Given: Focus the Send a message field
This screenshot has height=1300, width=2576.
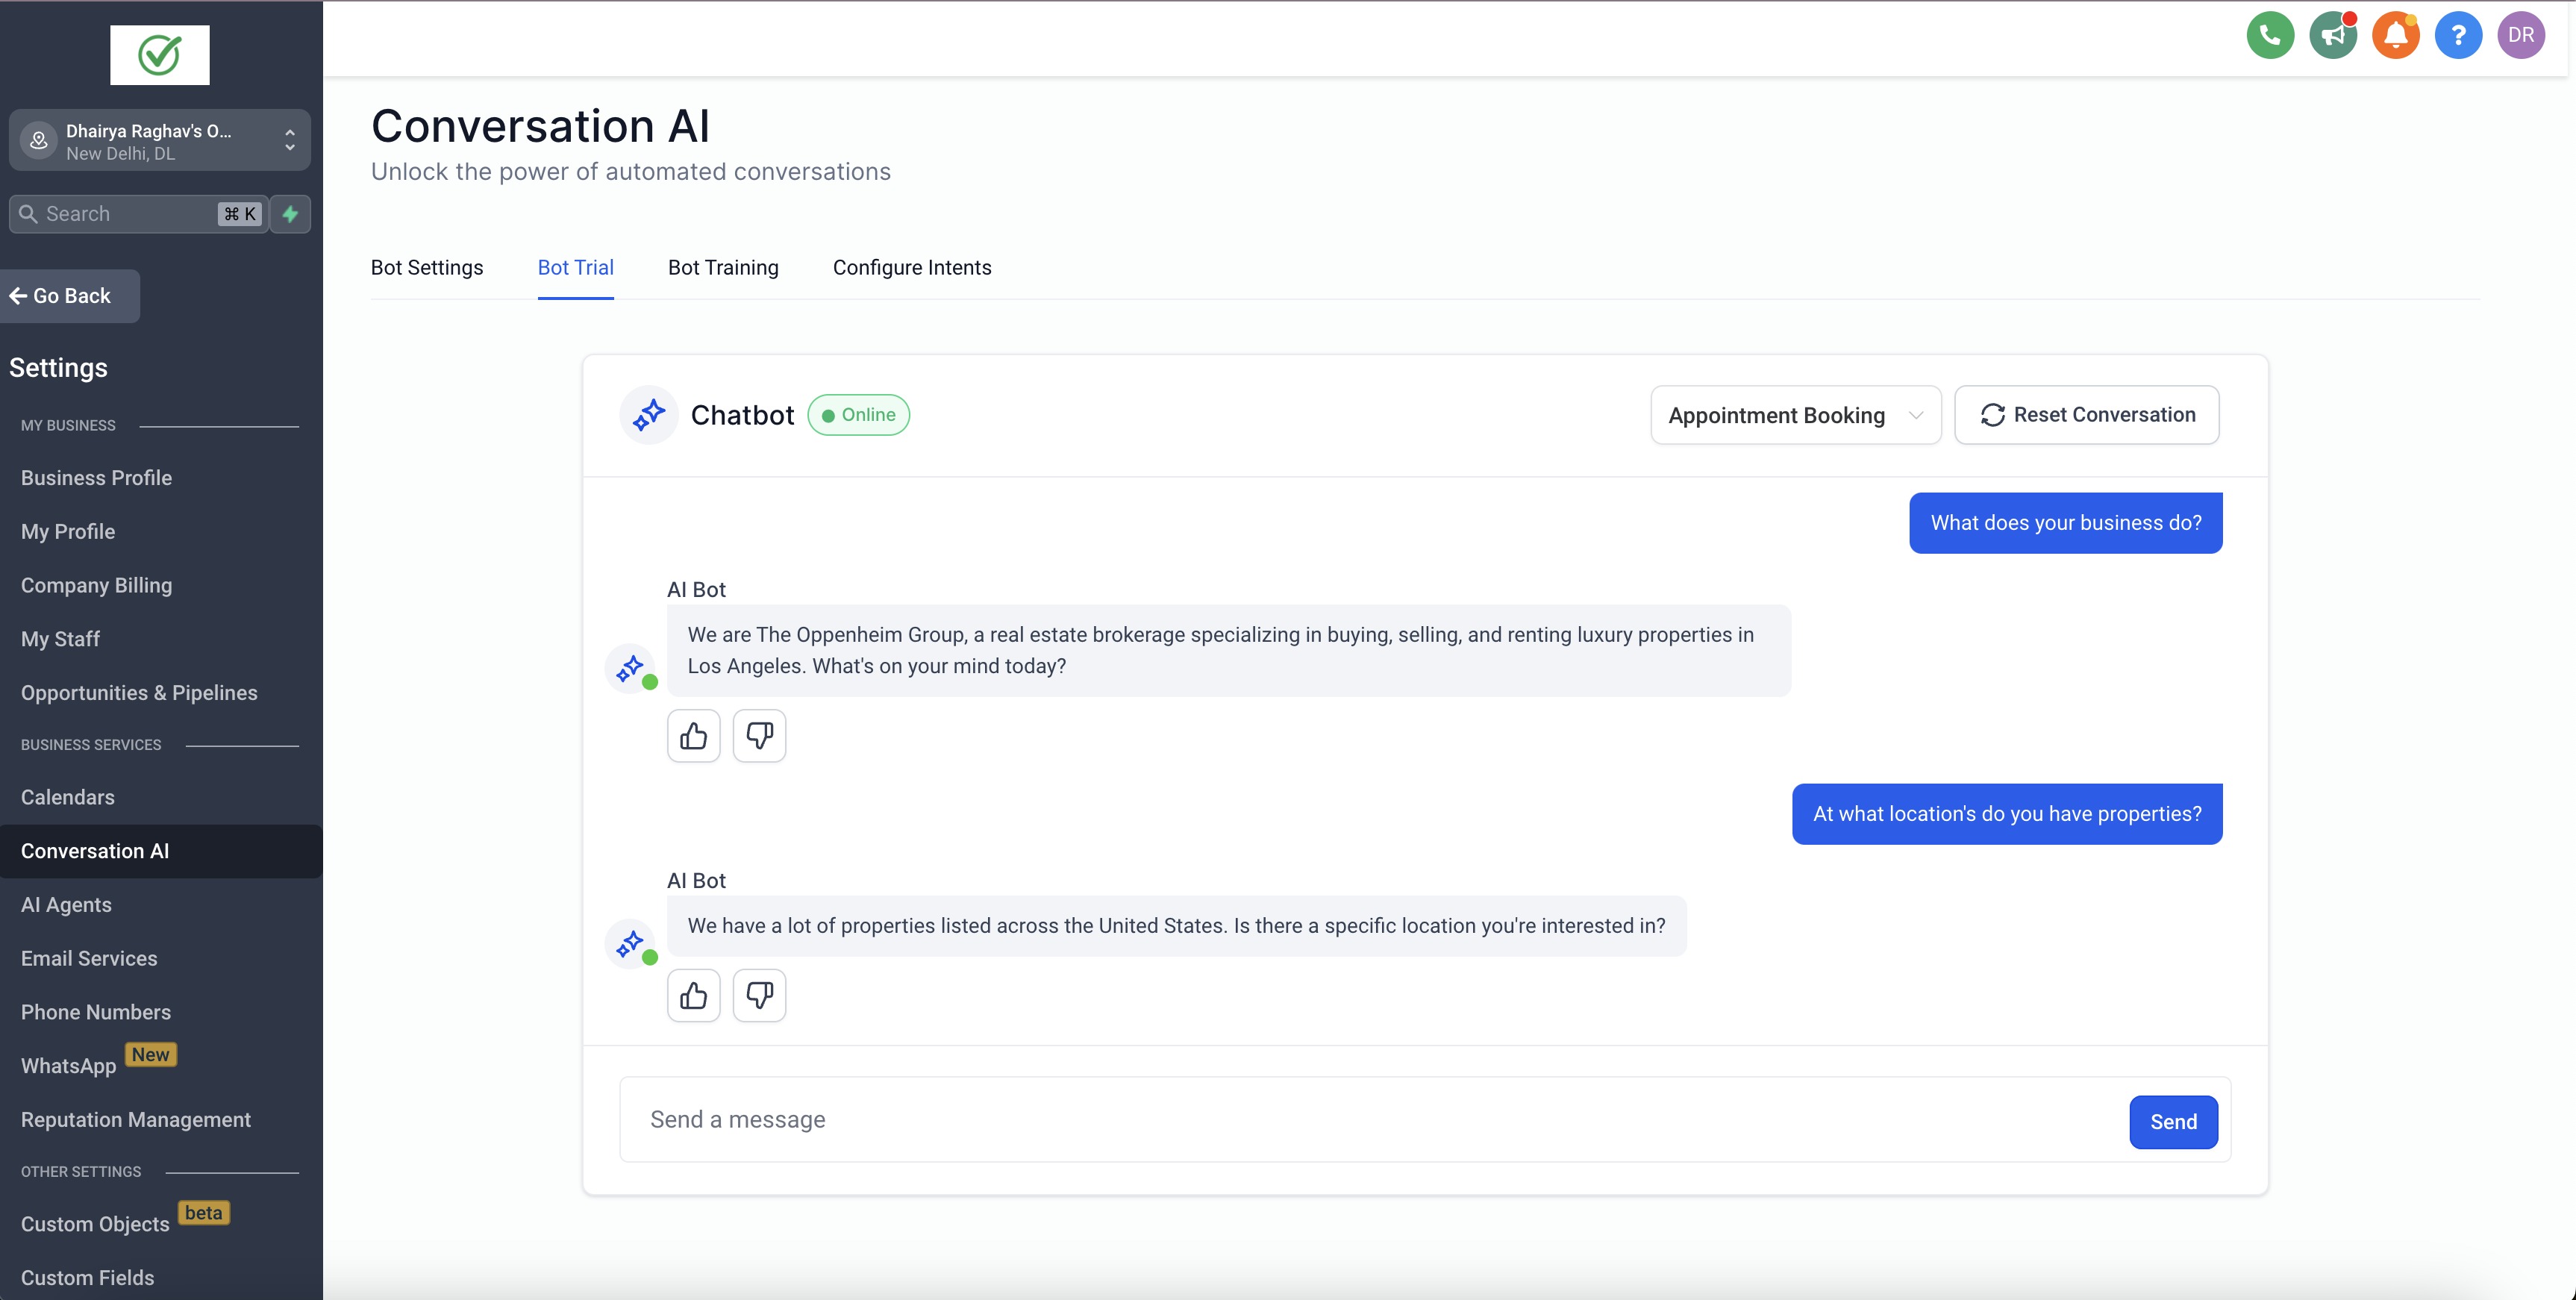Looking at the screenshot, I should point(1370,1120).
